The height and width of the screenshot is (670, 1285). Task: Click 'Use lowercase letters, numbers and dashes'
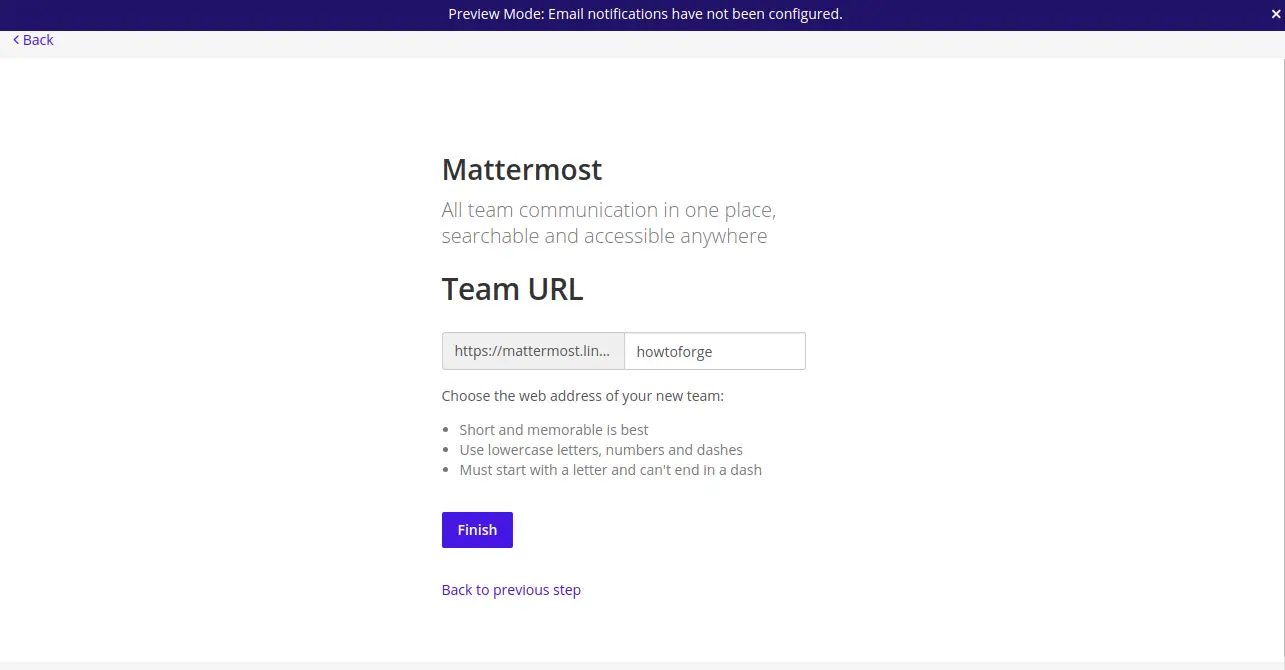601,450
